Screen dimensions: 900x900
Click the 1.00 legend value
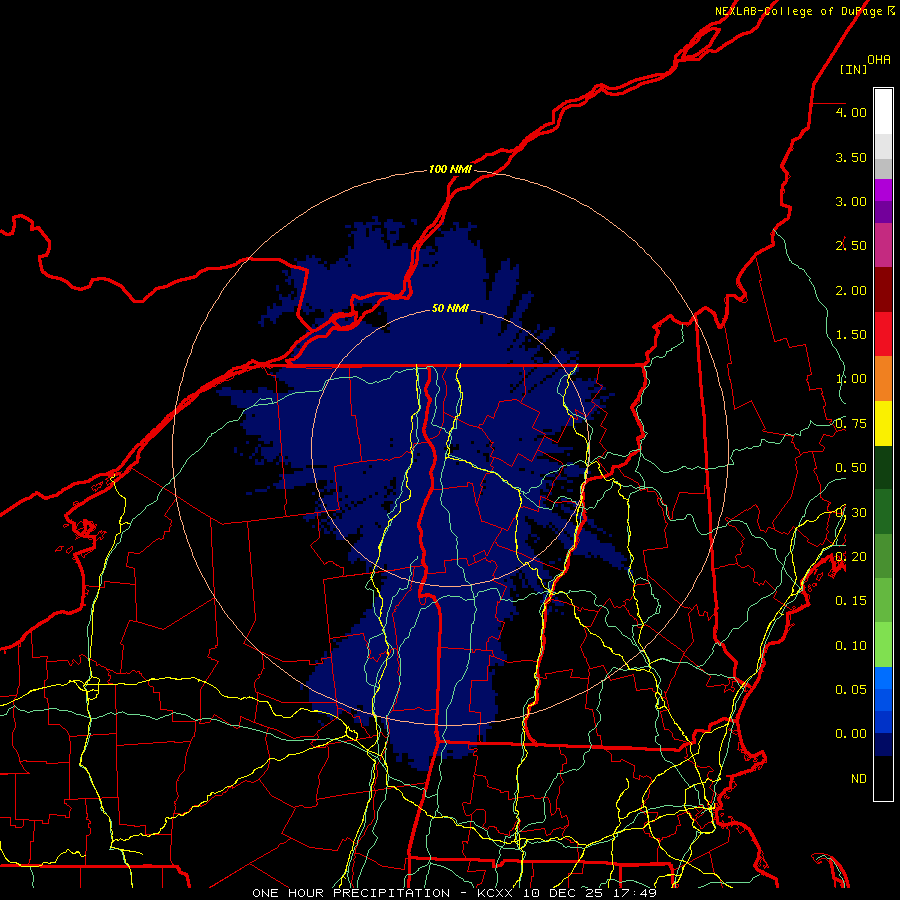pos(851,379)
